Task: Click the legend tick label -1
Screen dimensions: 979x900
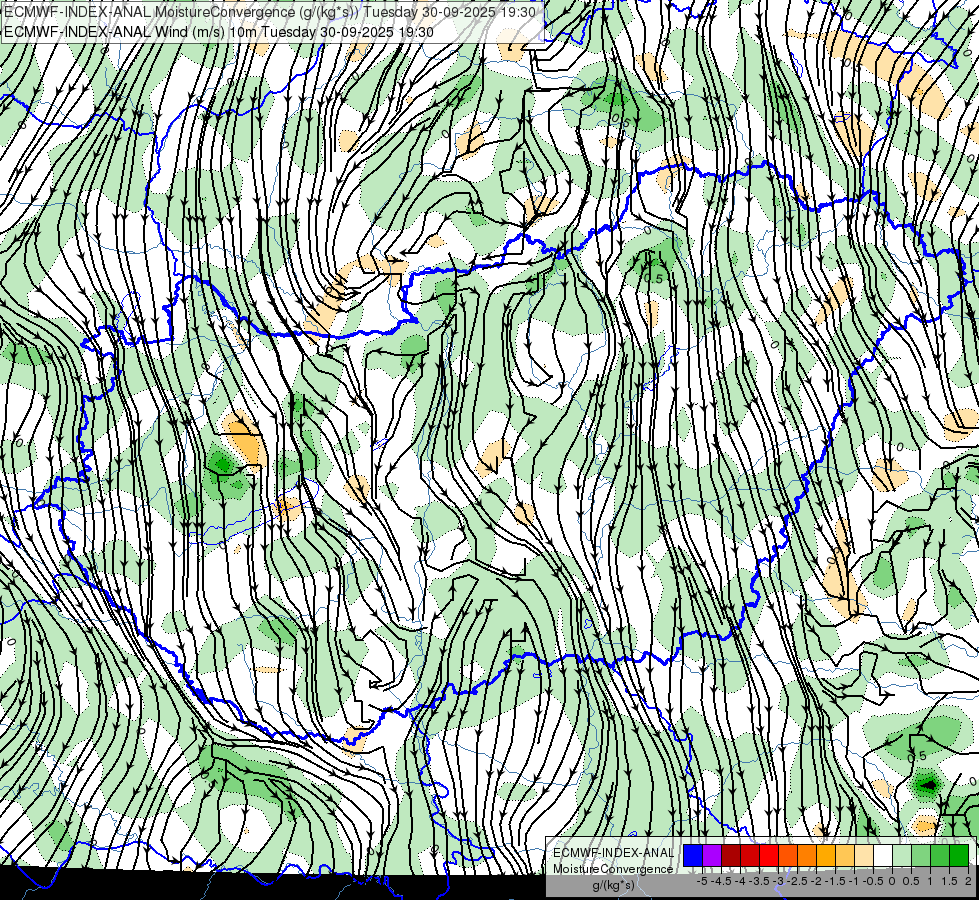Action: [854, 881]
